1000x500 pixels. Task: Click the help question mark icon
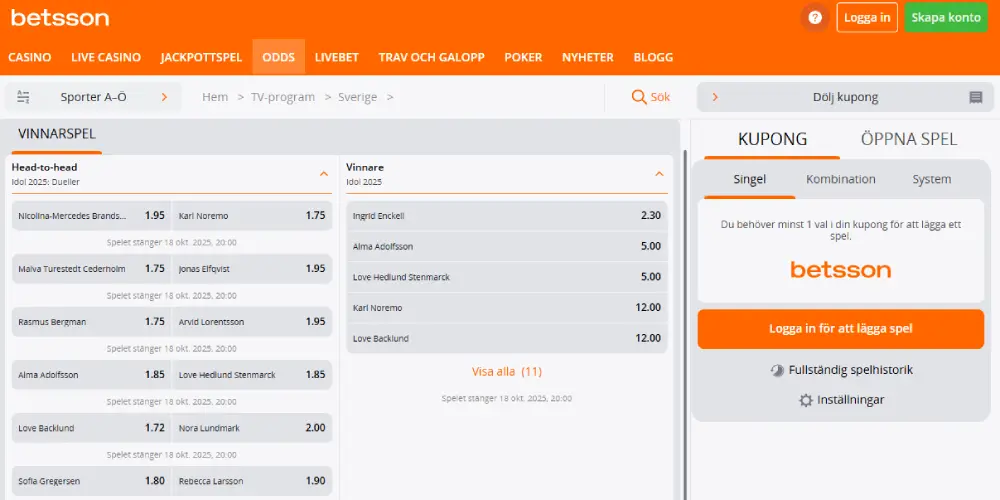tap(815, 18)
